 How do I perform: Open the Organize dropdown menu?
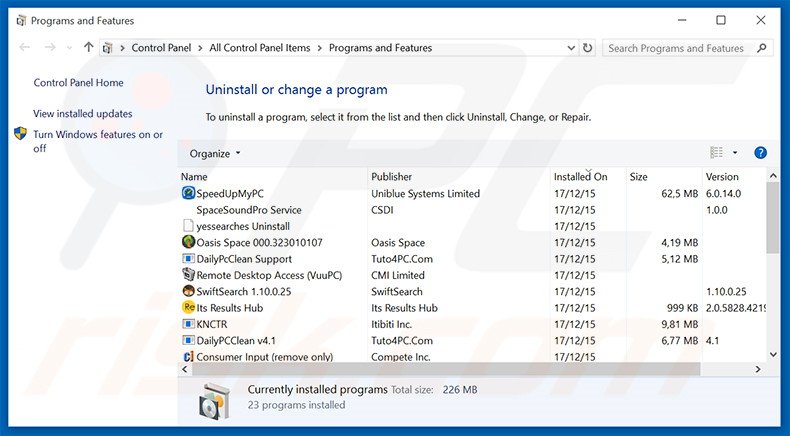[215, 154]
